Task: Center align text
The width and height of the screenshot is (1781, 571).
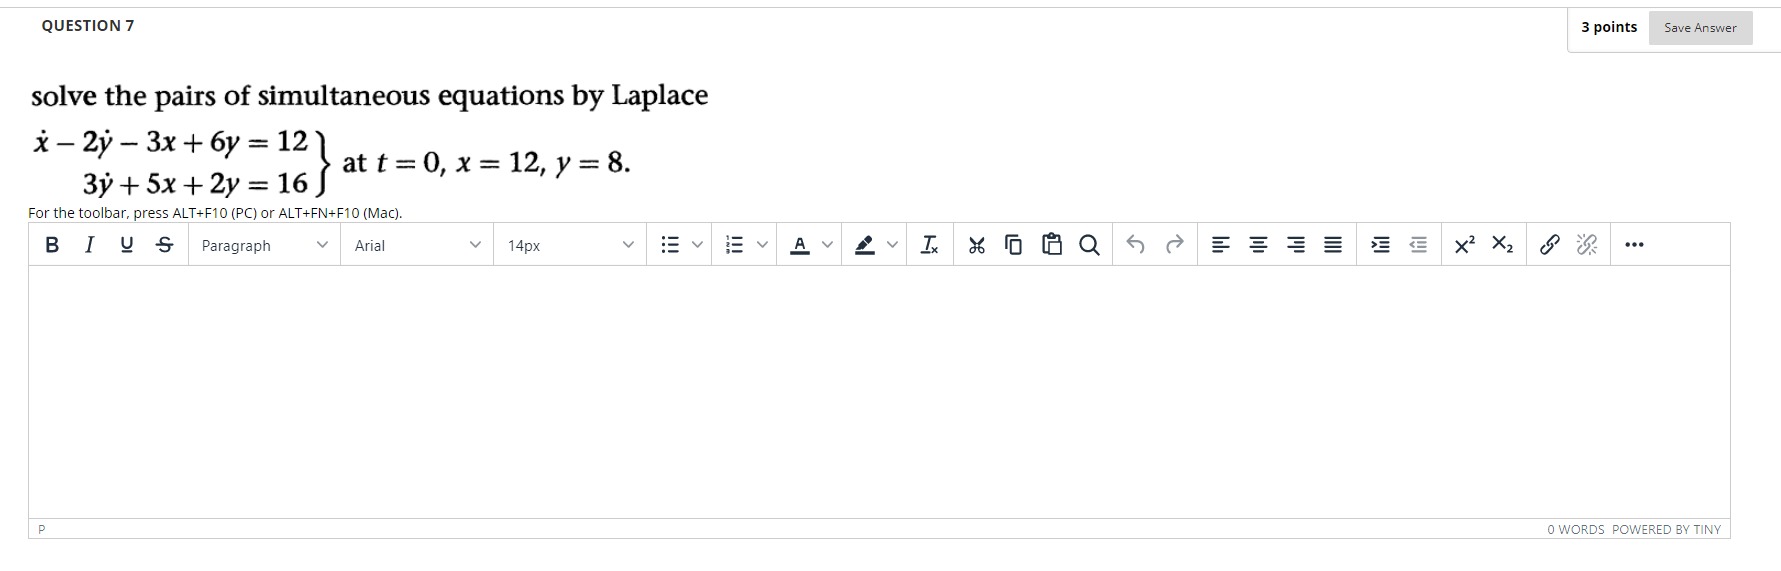Action: (x=1258, y=245)
